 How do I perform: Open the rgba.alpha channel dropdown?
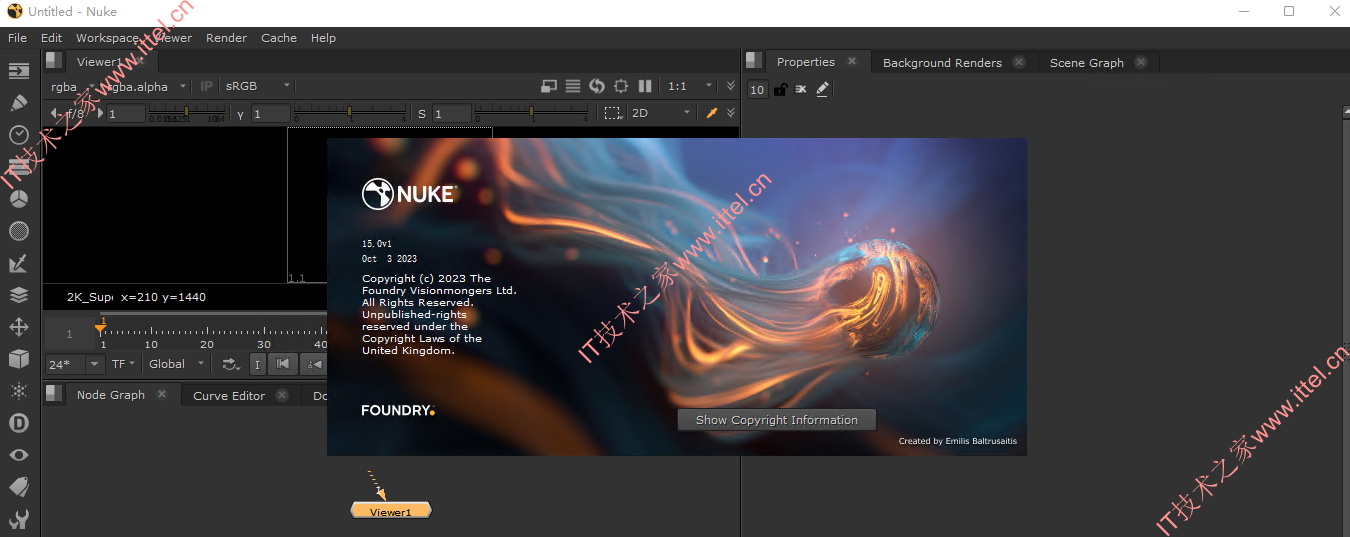[145, 86]
